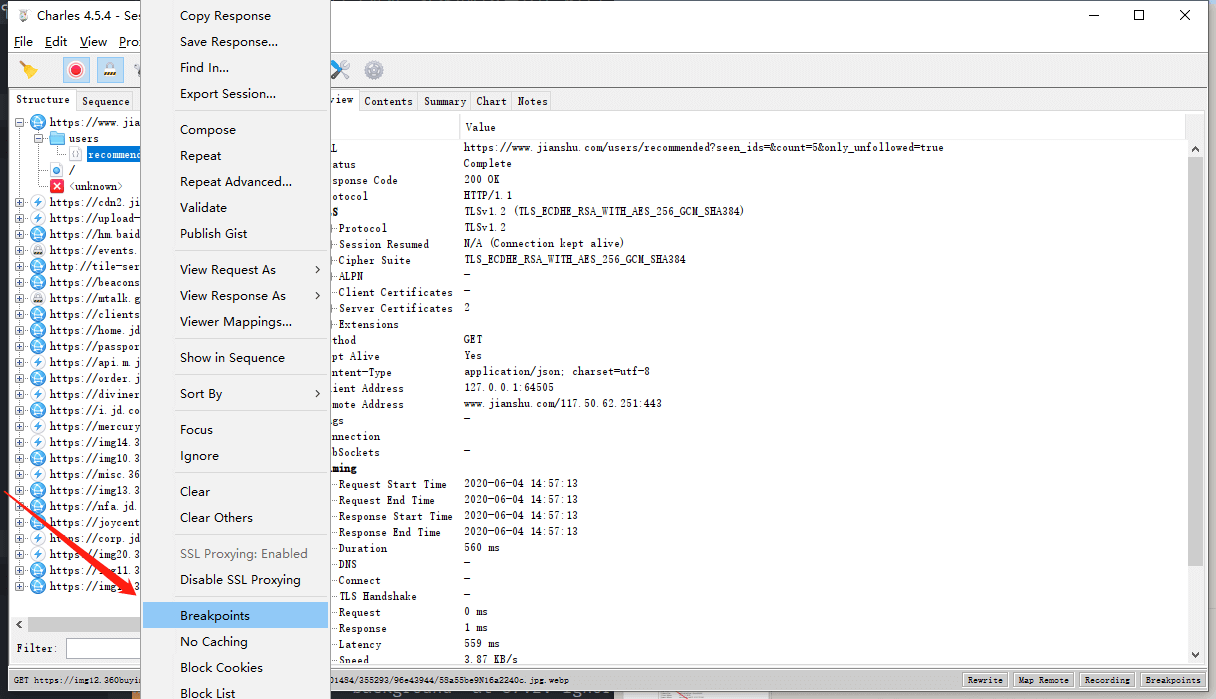This screenshot has height=699, width=1216.
Task: Select Repeat Advanced... menu entry
Action: tap(235, 182)
